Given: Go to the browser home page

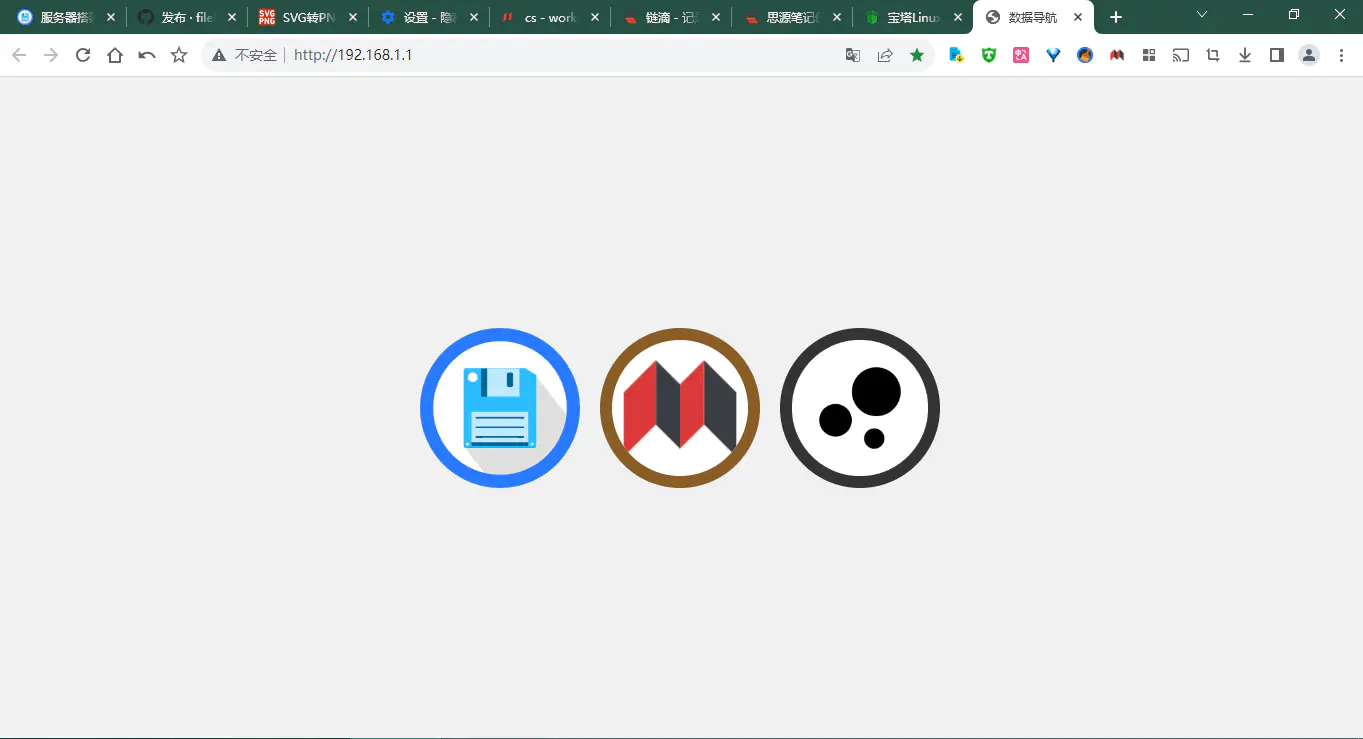Looking at the screenshot, I should pyautogui.click(x=115, y=55).
